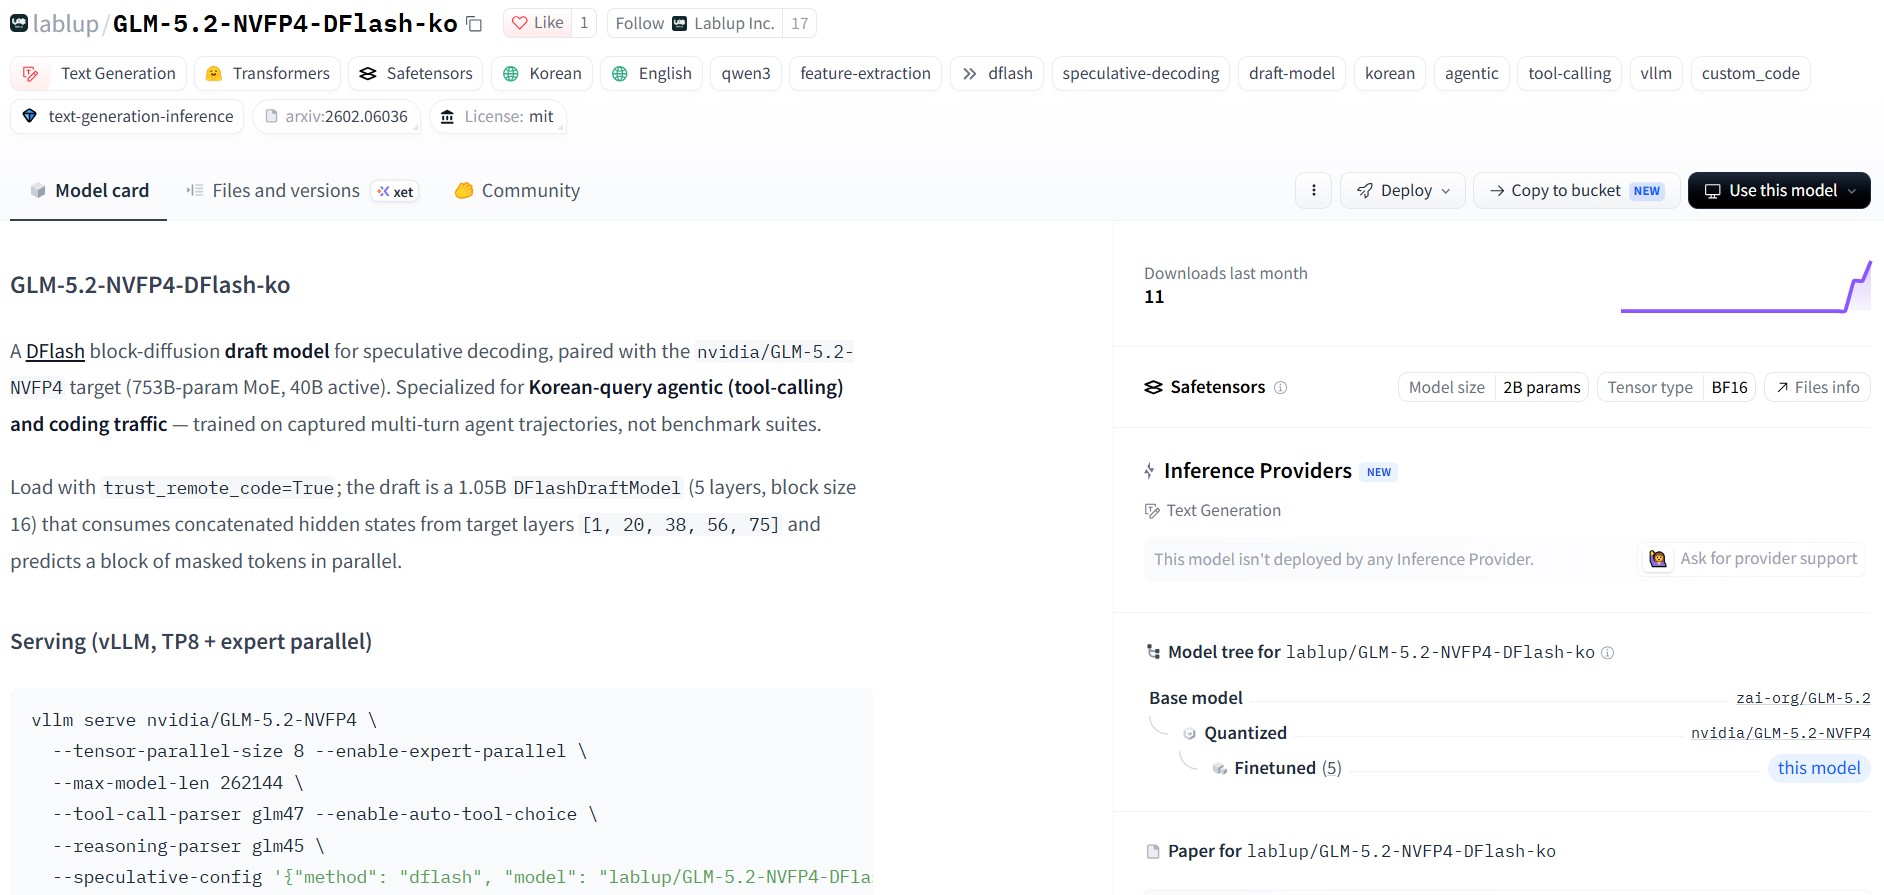This screenshot has width=1884, height=895.
Task: Like the model
Action: (x=538, y=23)
